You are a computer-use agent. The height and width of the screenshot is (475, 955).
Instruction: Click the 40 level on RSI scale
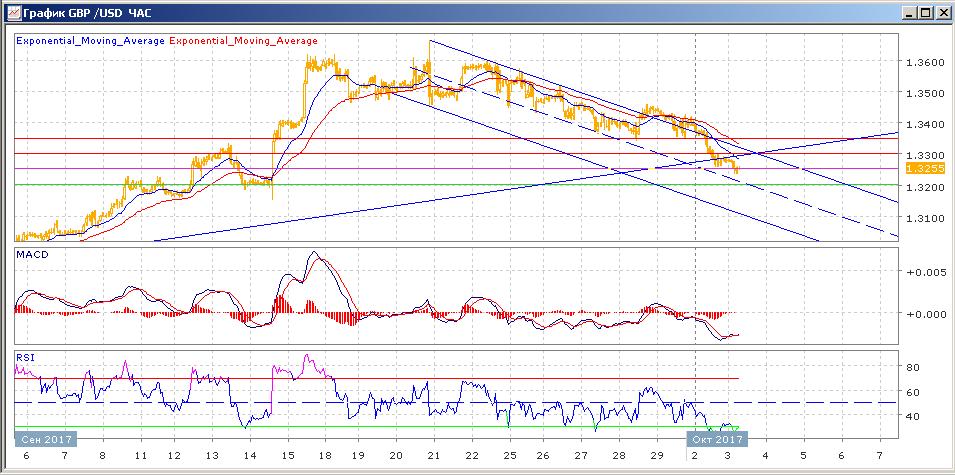point(913,416)
